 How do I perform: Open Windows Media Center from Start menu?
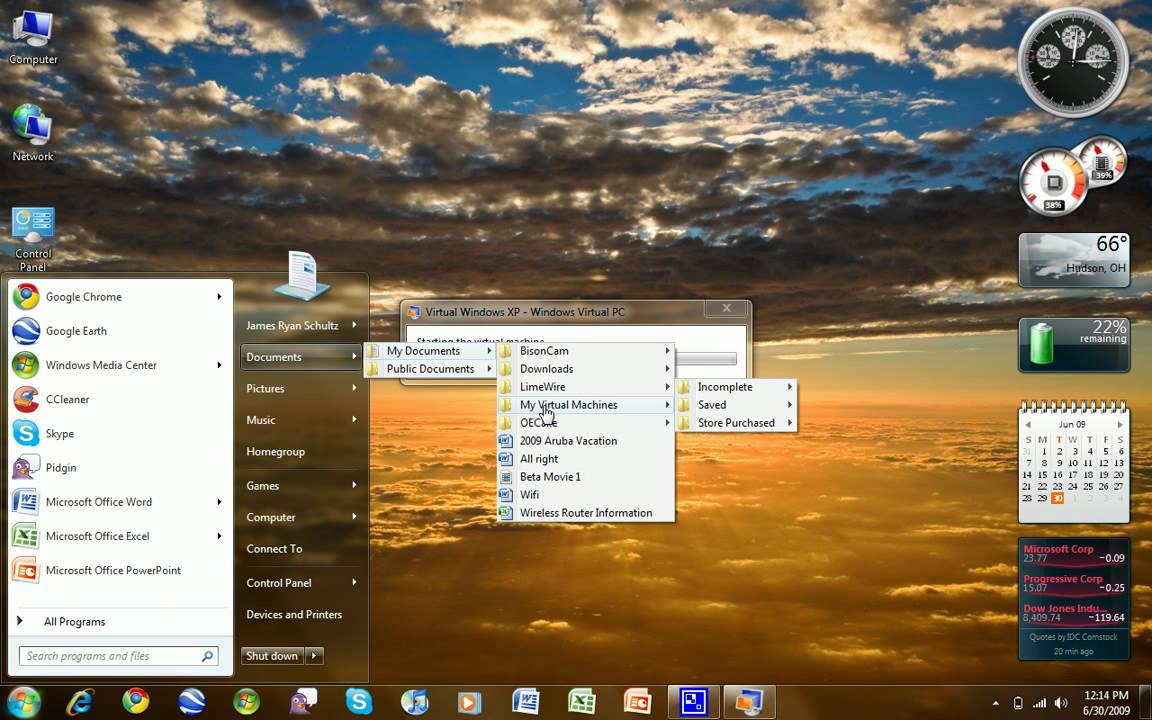click(118, 365)
